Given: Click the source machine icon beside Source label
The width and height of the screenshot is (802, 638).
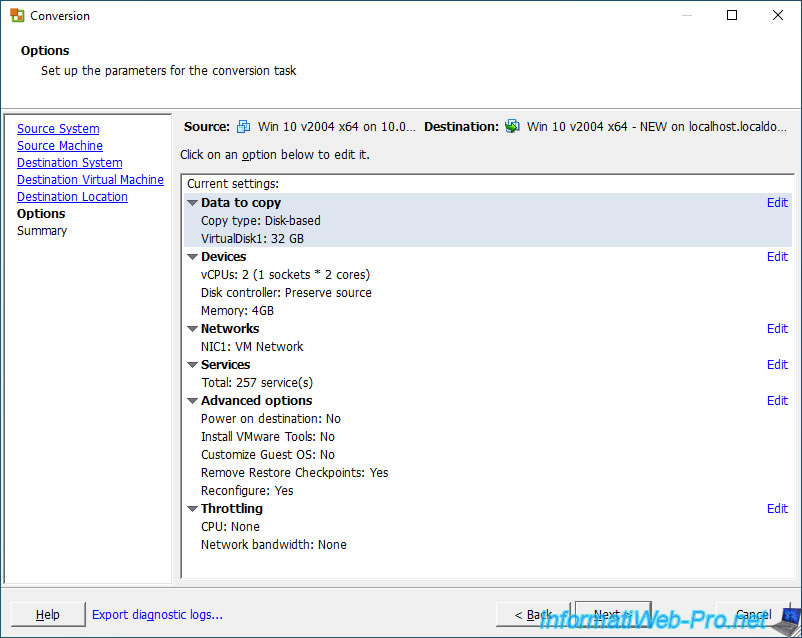Looking at the screenshot, I should (244, 127).
